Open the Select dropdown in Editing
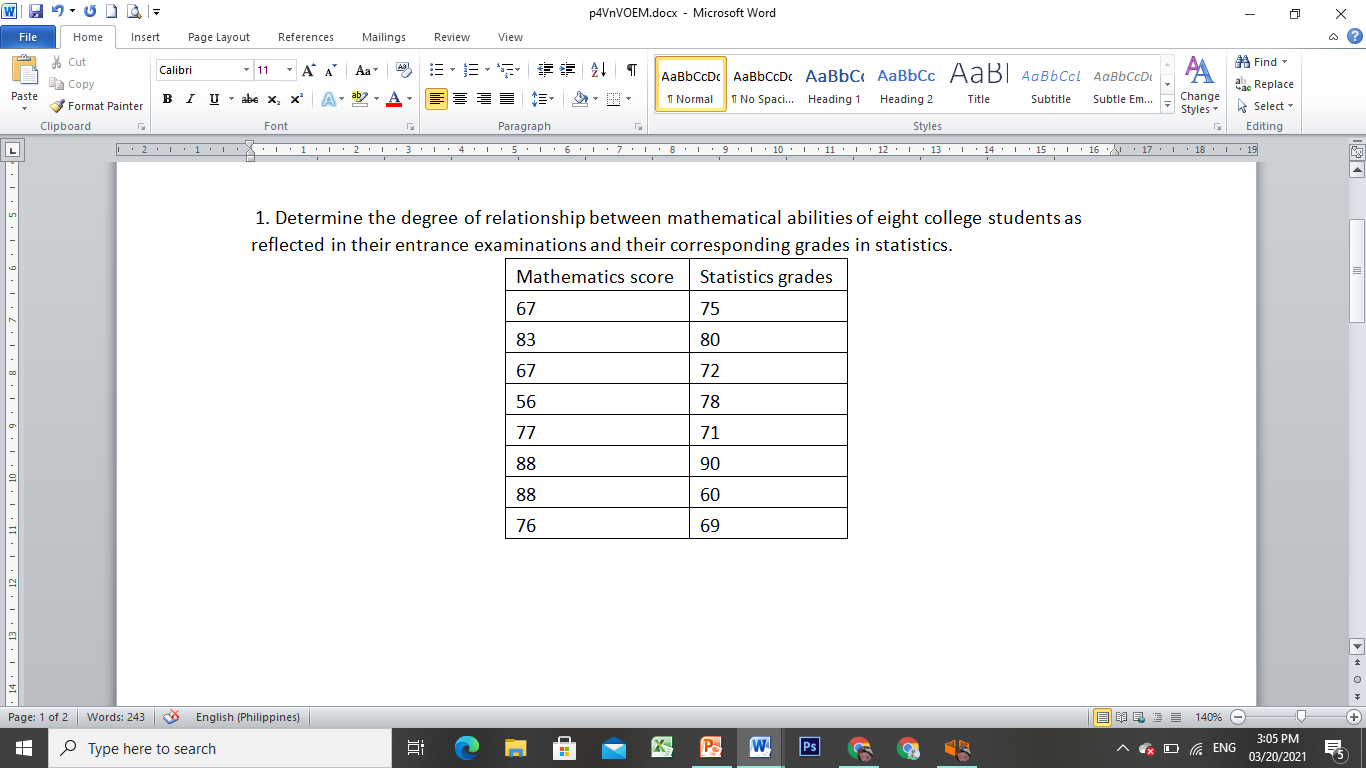Screen dimensions: 1366x768 pyautogui.click(x=1264, y=106)
